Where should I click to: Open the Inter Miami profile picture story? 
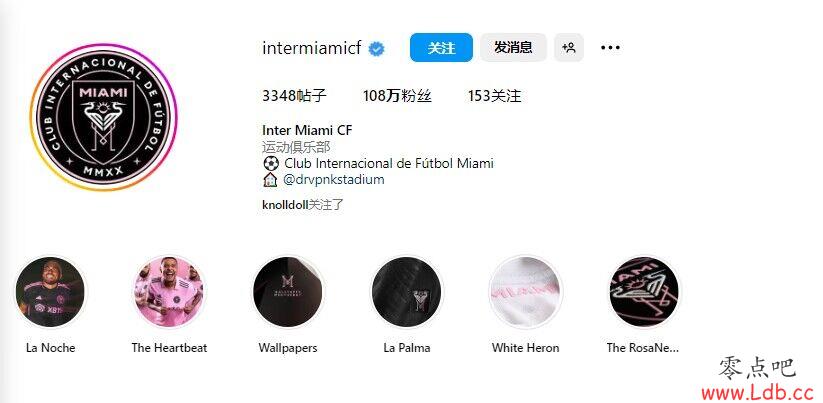click(103, 117)
